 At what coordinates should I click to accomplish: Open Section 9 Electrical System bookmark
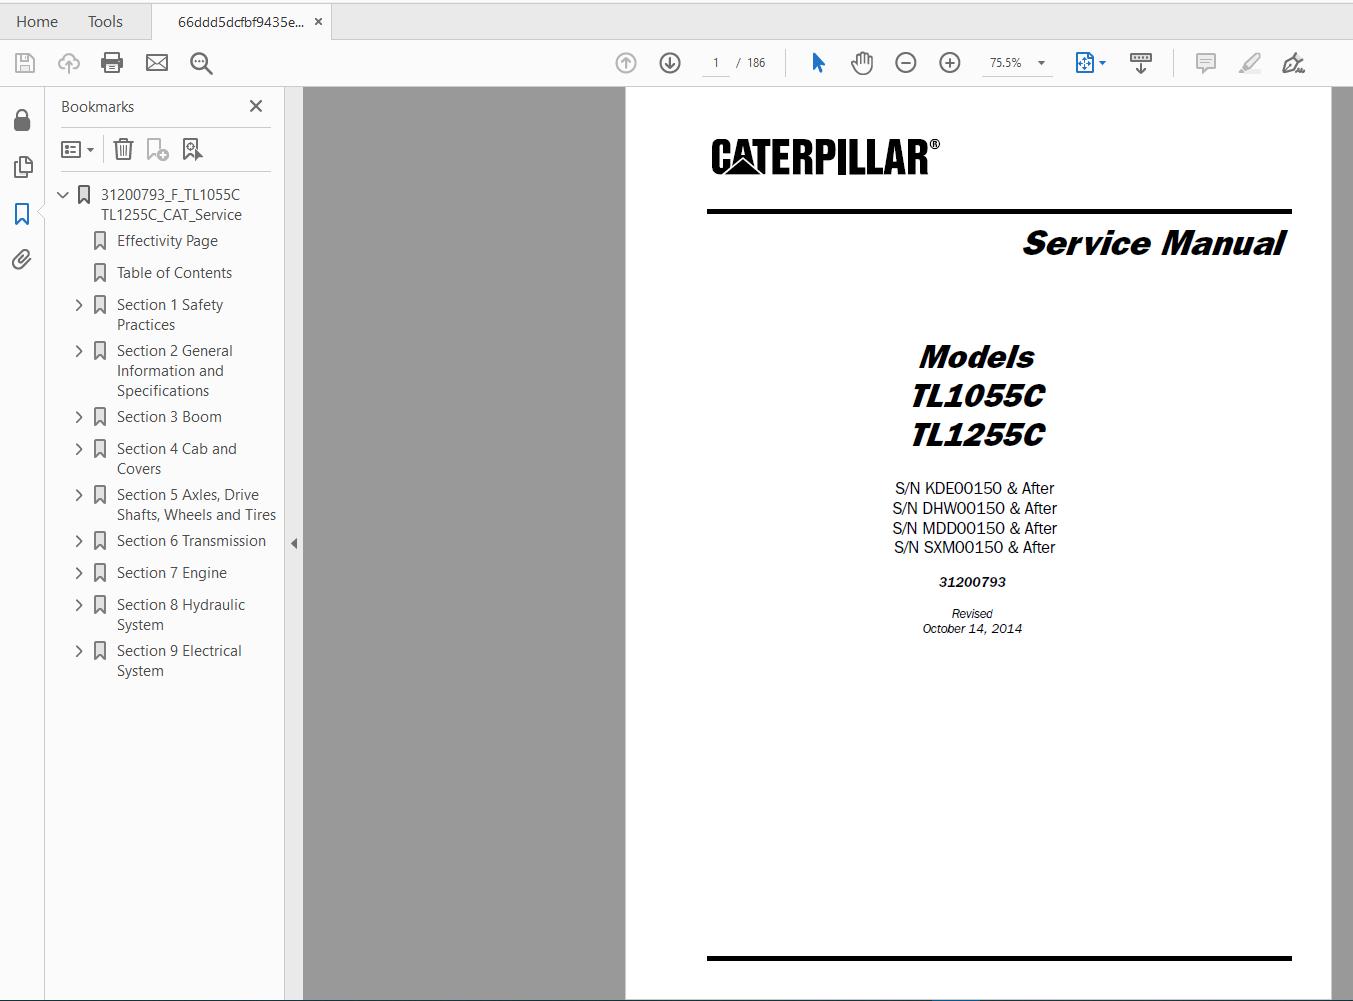[179, 661]
